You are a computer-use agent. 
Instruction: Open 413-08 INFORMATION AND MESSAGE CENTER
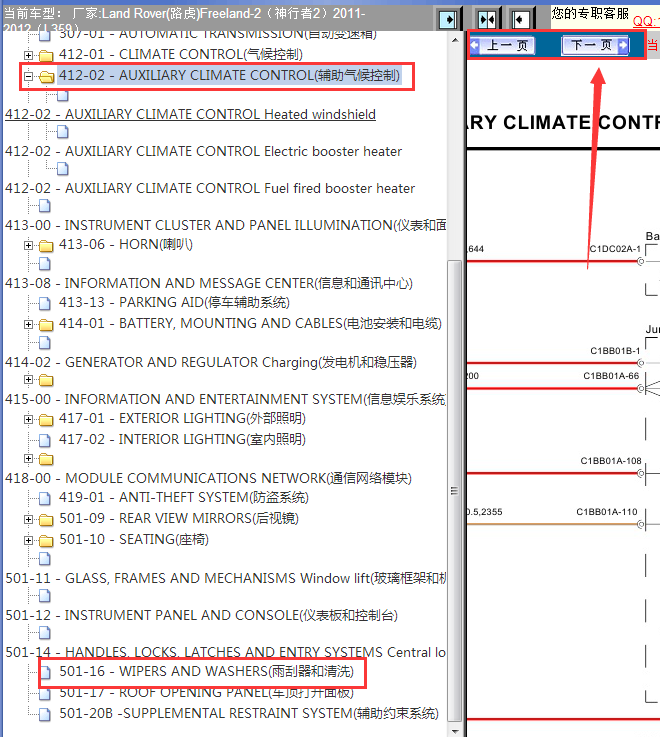[x=209, y=283]
